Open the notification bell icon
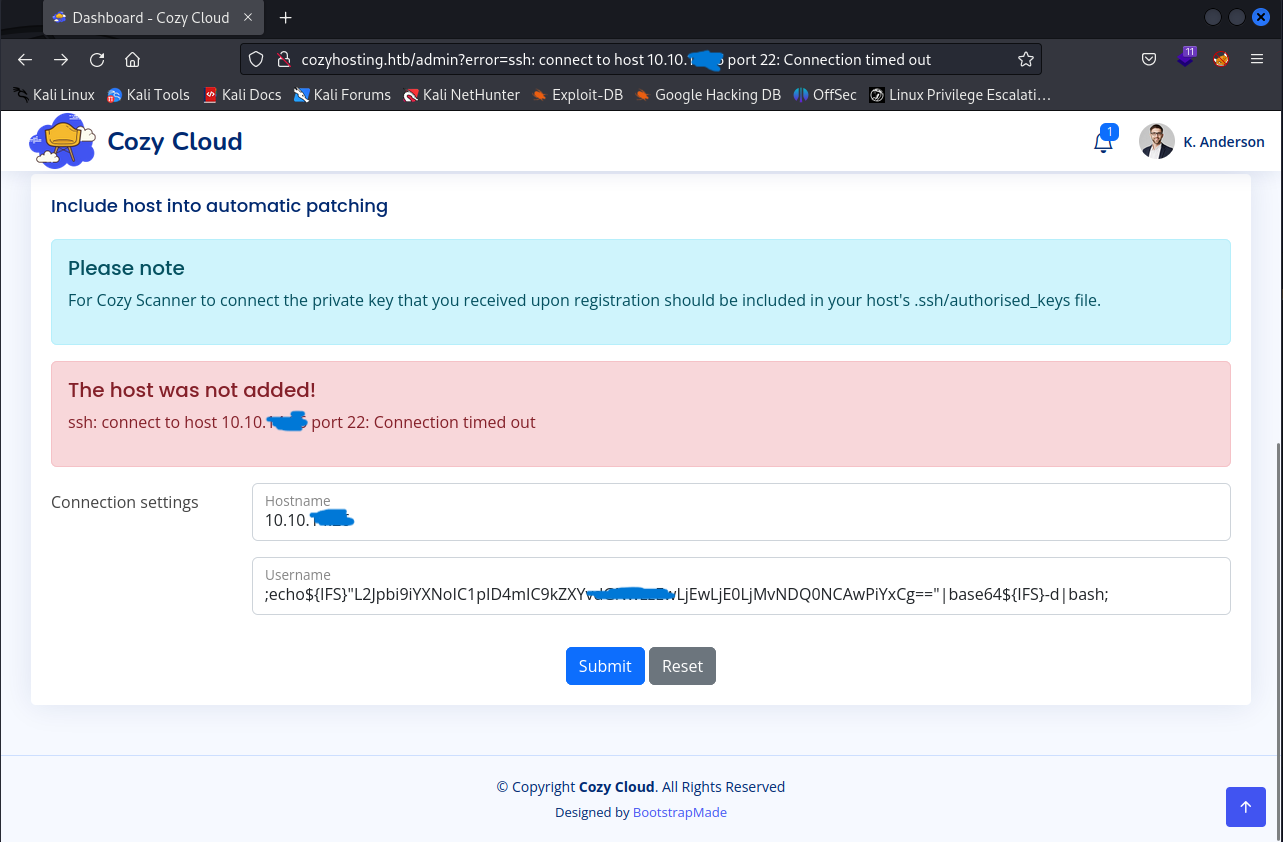1283x842 pixels. click(1103, 142)
